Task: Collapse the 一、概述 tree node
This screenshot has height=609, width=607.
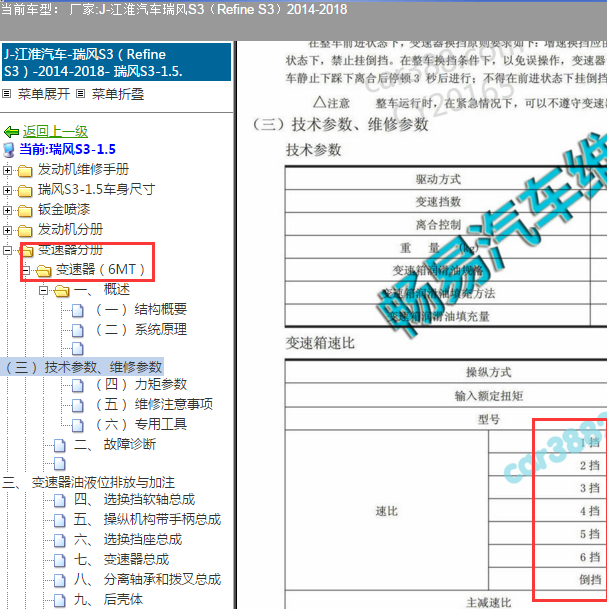Action: 43,290
